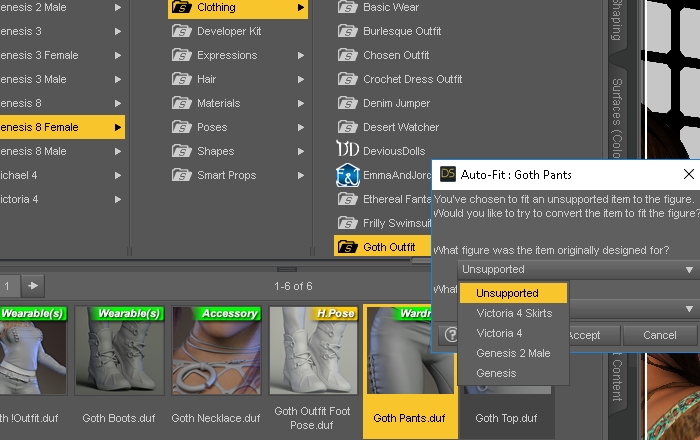Image resolution: width=700 pixels, height=440 pixels.
Task: Select Genesis 8 Male category
Action: (62, 151)
